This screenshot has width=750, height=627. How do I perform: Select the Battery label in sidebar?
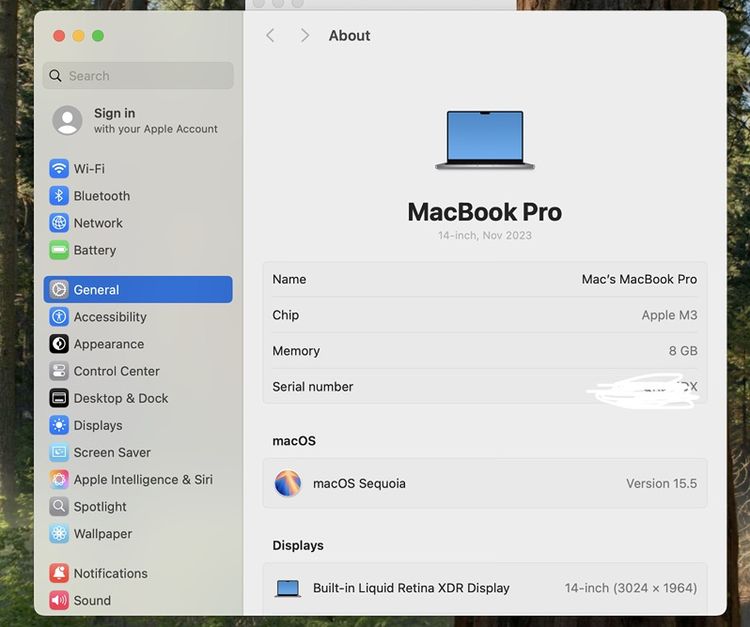pyautogui.click(x=95, y=250)
